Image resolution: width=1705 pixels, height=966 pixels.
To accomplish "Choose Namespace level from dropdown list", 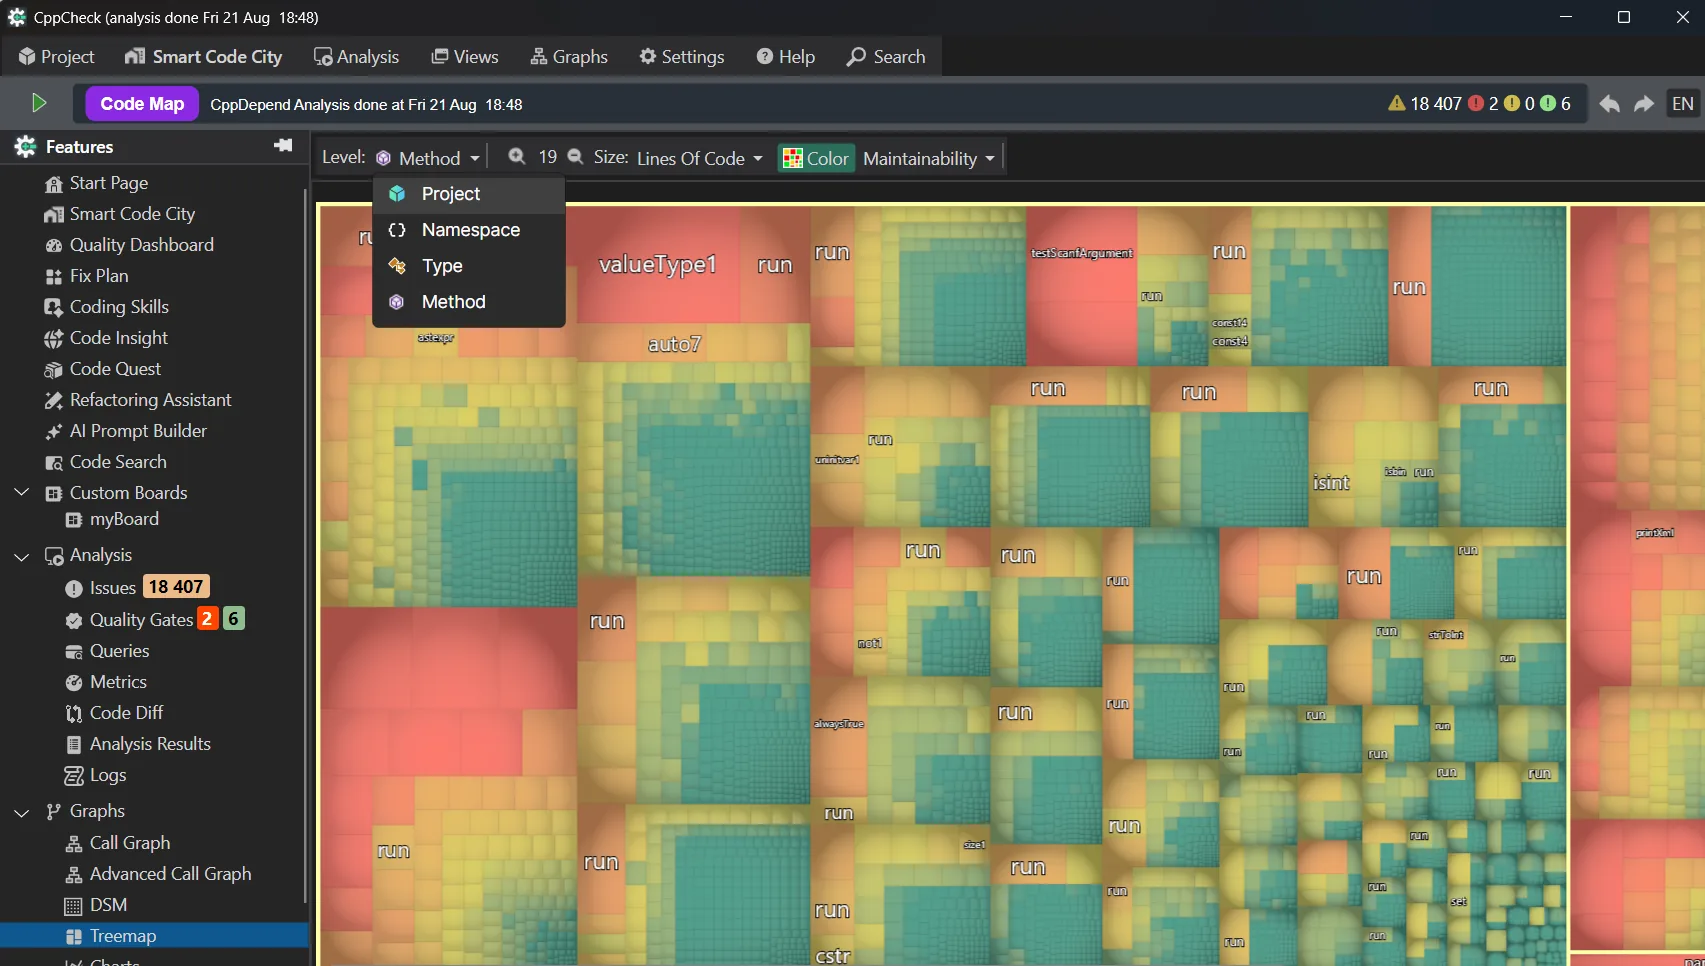I will (469, 230).
